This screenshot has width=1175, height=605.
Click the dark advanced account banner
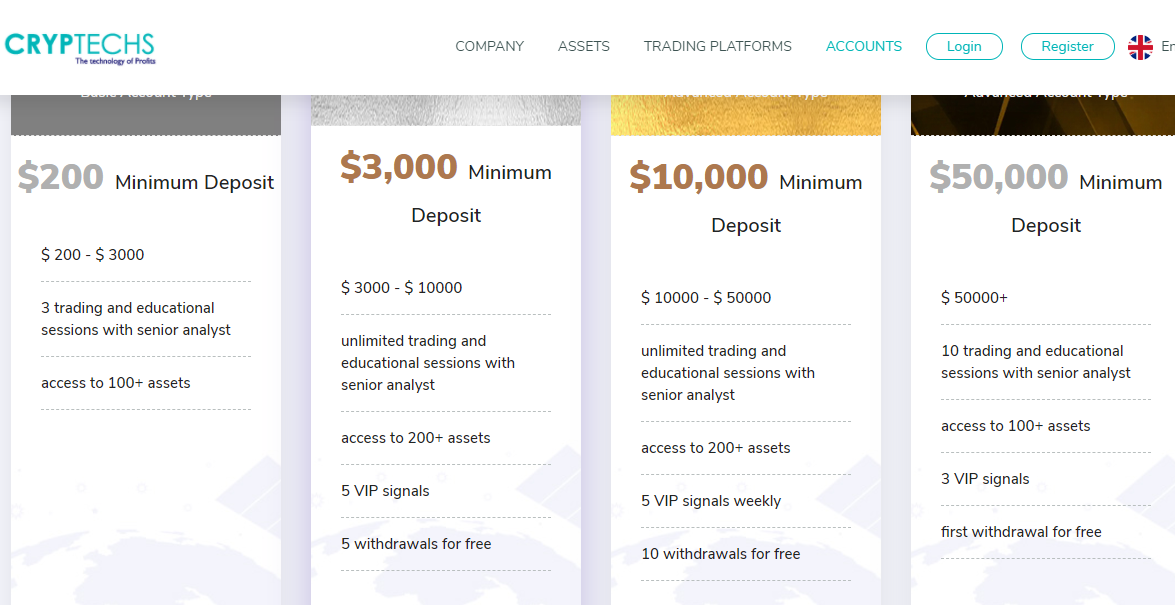(1042, 115)
